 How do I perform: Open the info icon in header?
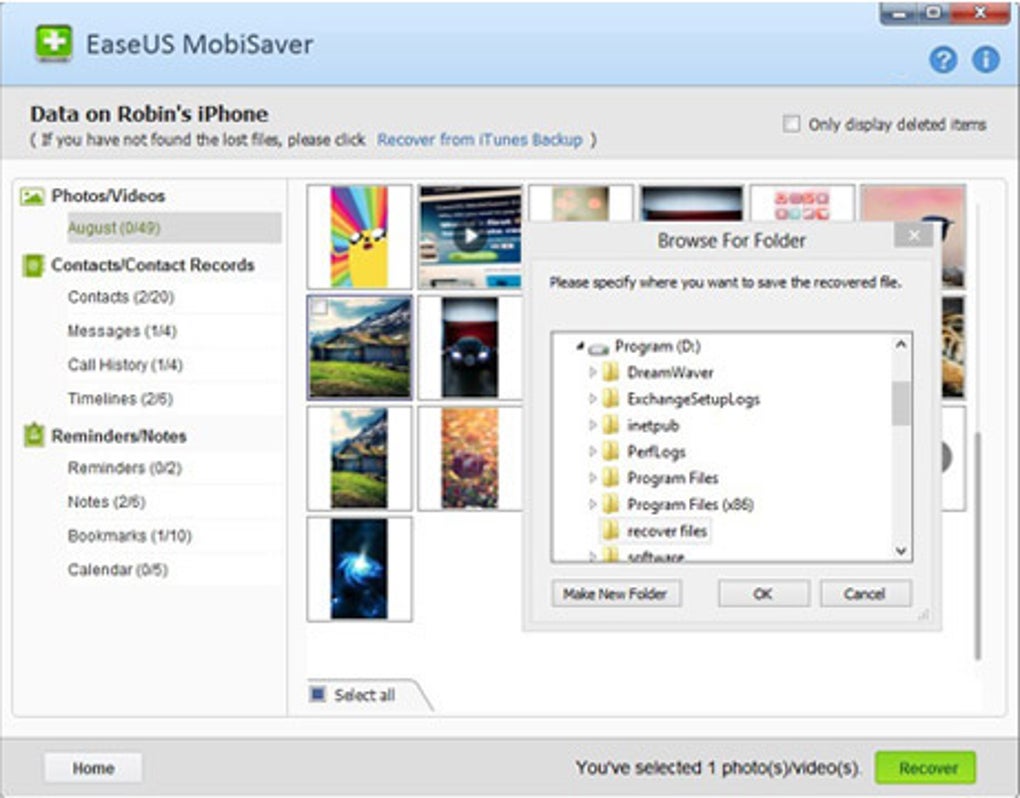point(986,60)
